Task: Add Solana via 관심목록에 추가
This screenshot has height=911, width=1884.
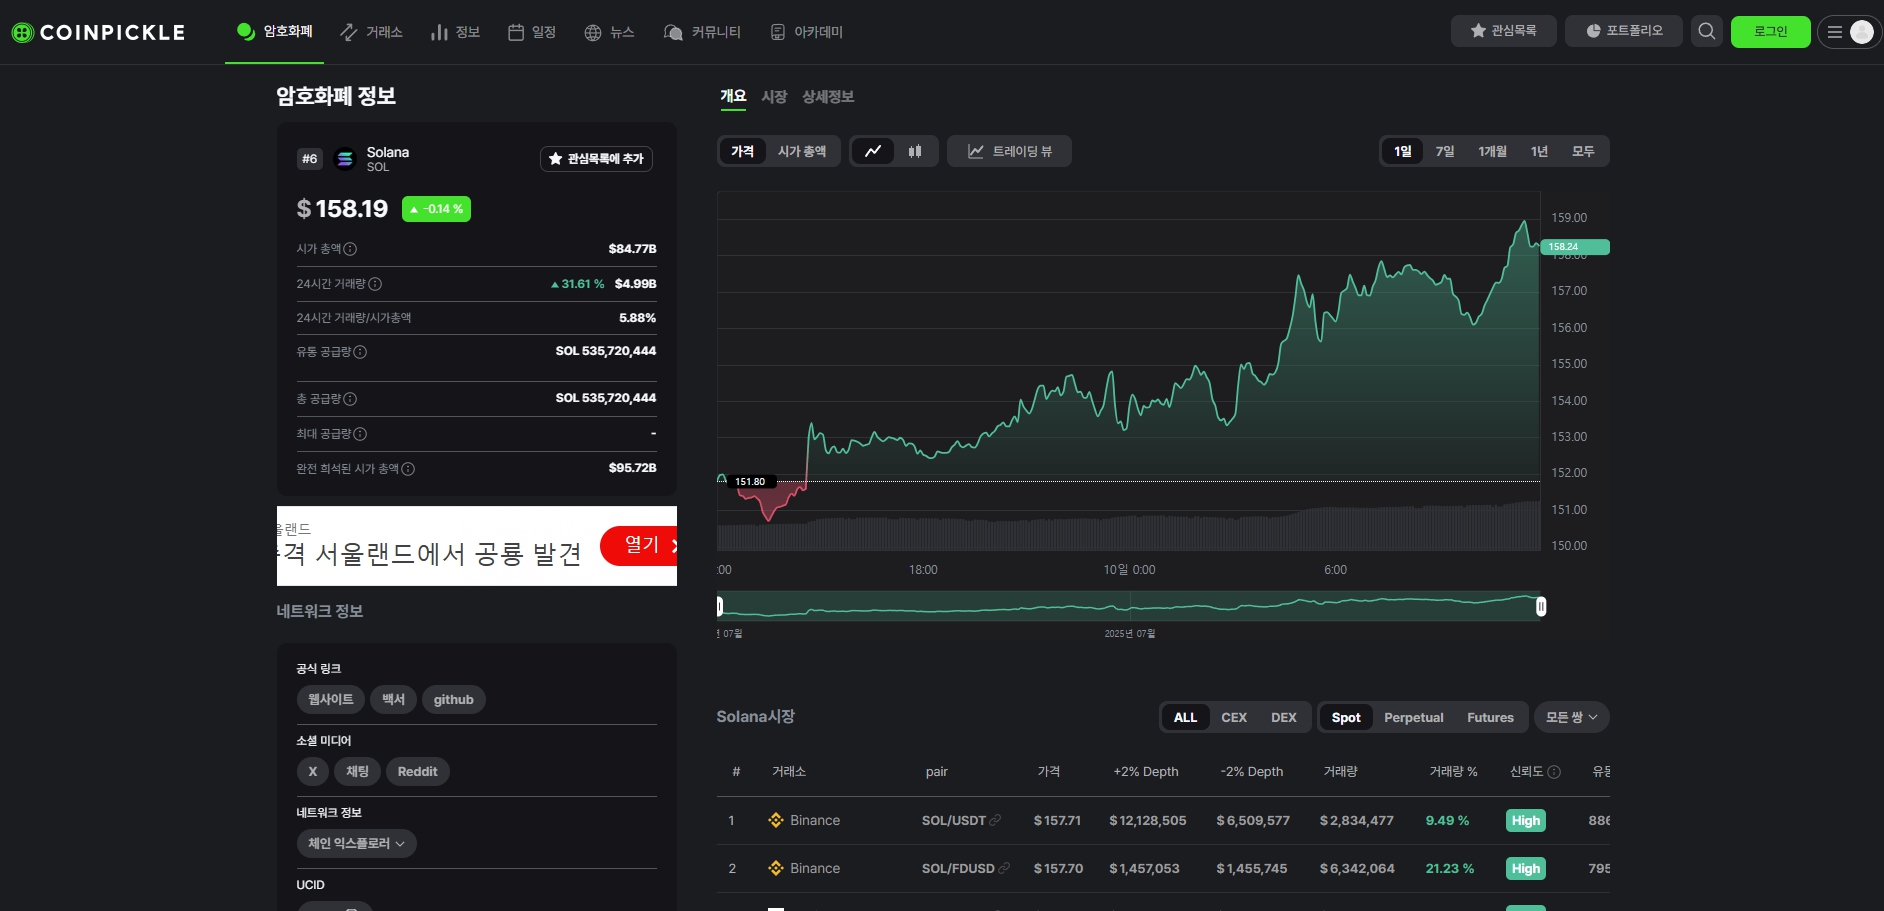Action: point(596,159)
